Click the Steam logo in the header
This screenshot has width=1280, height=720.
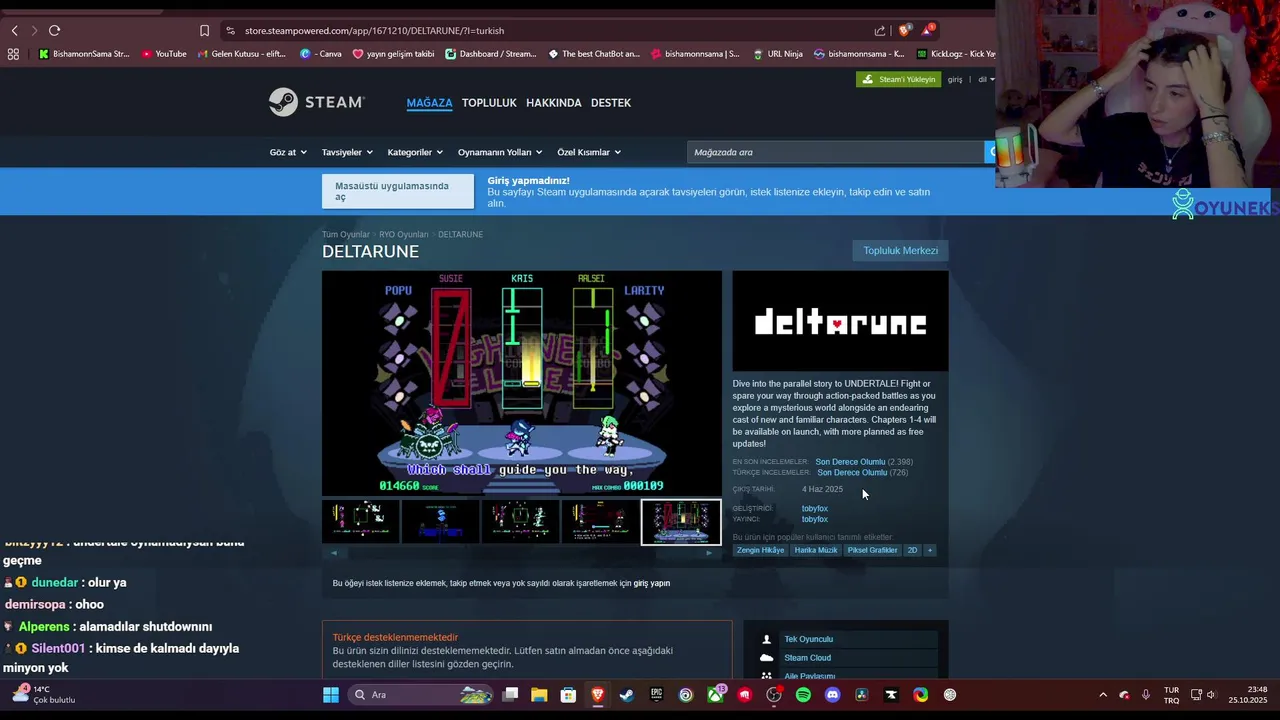point(316,102)
